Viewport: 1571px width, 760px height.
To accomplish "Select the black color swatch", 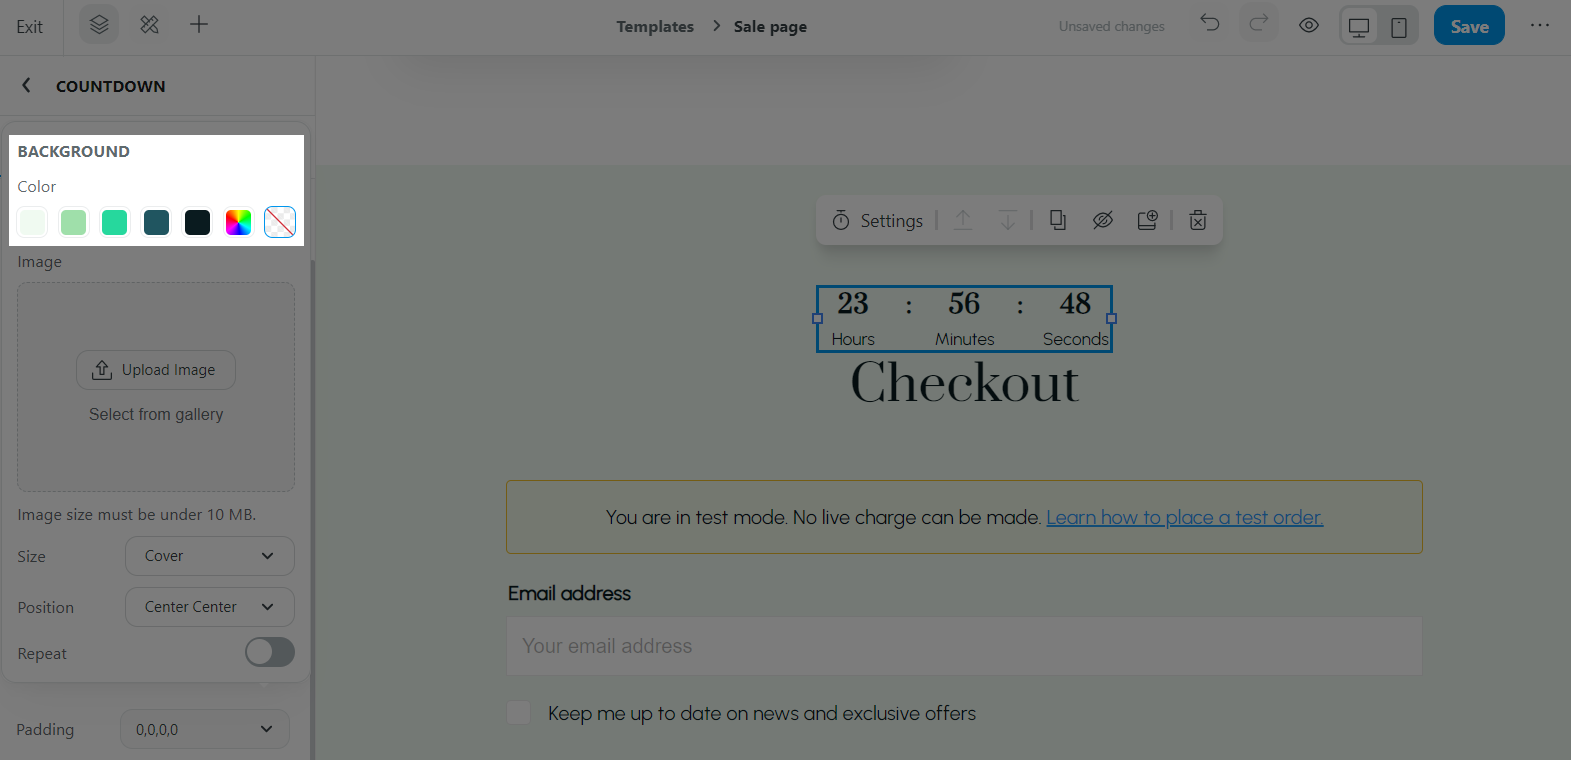I will pos(198,222).
